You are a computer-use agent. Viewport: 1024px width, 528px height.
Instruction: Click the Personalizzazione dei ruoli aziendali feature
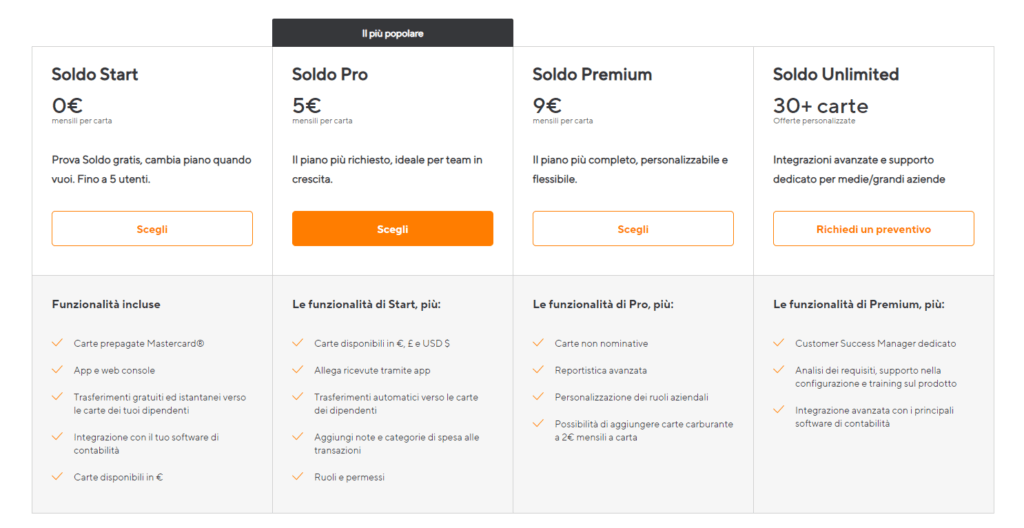point(632,397)
